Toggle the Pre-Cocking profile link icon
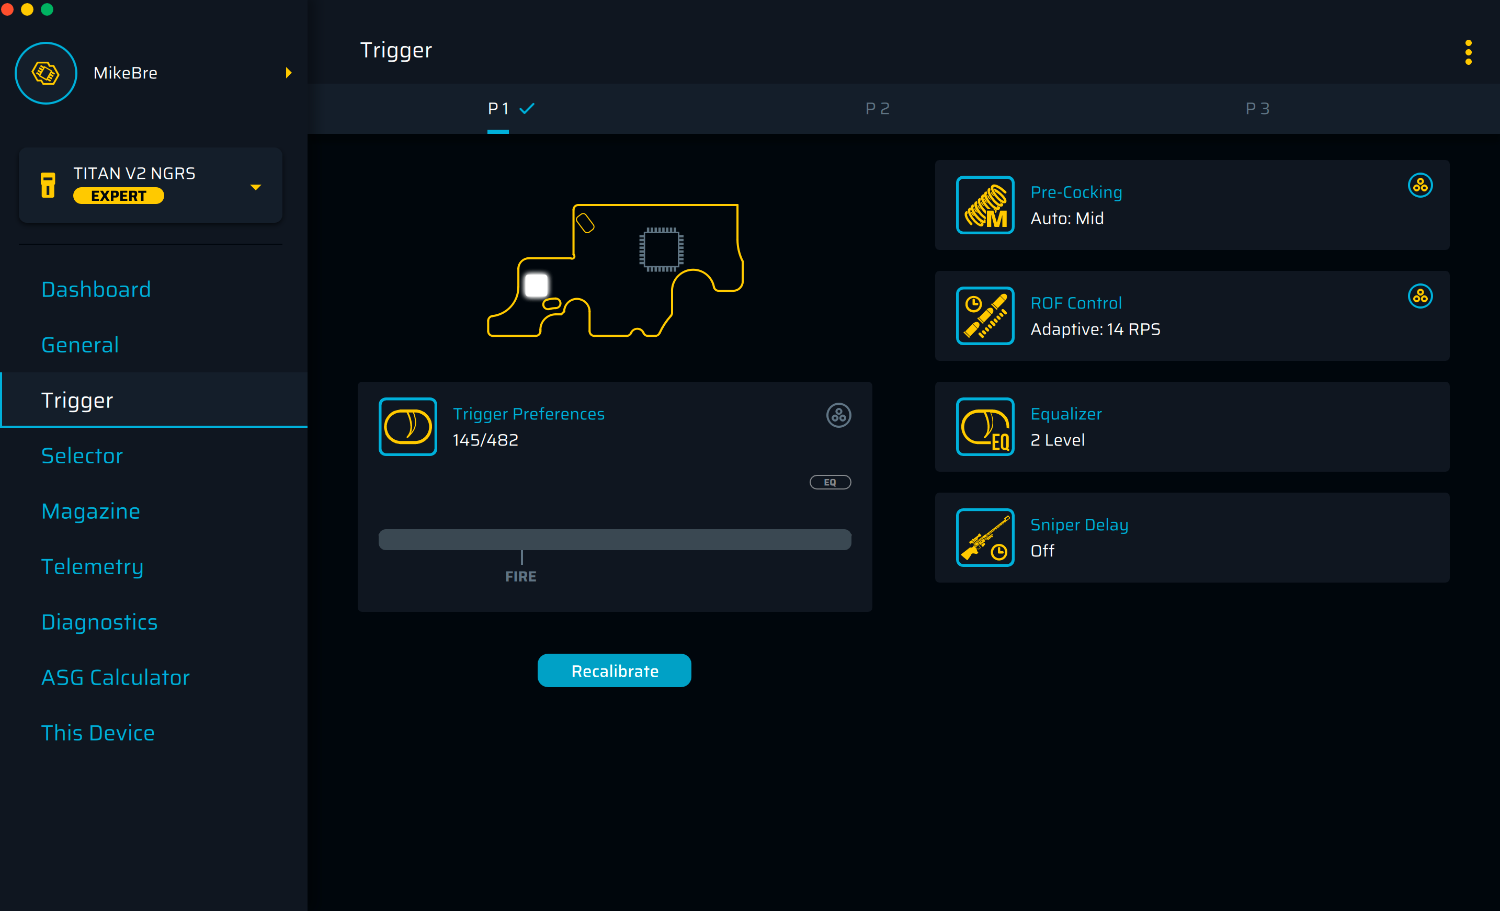 [1420, 186]
